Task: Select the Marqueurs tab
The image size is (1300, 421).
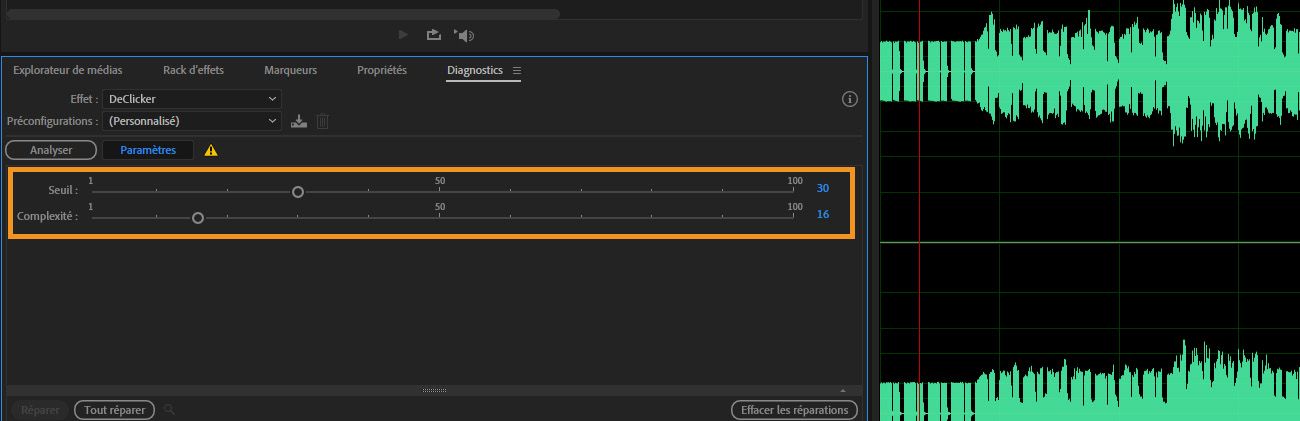Action: click(x=290, y=71)
